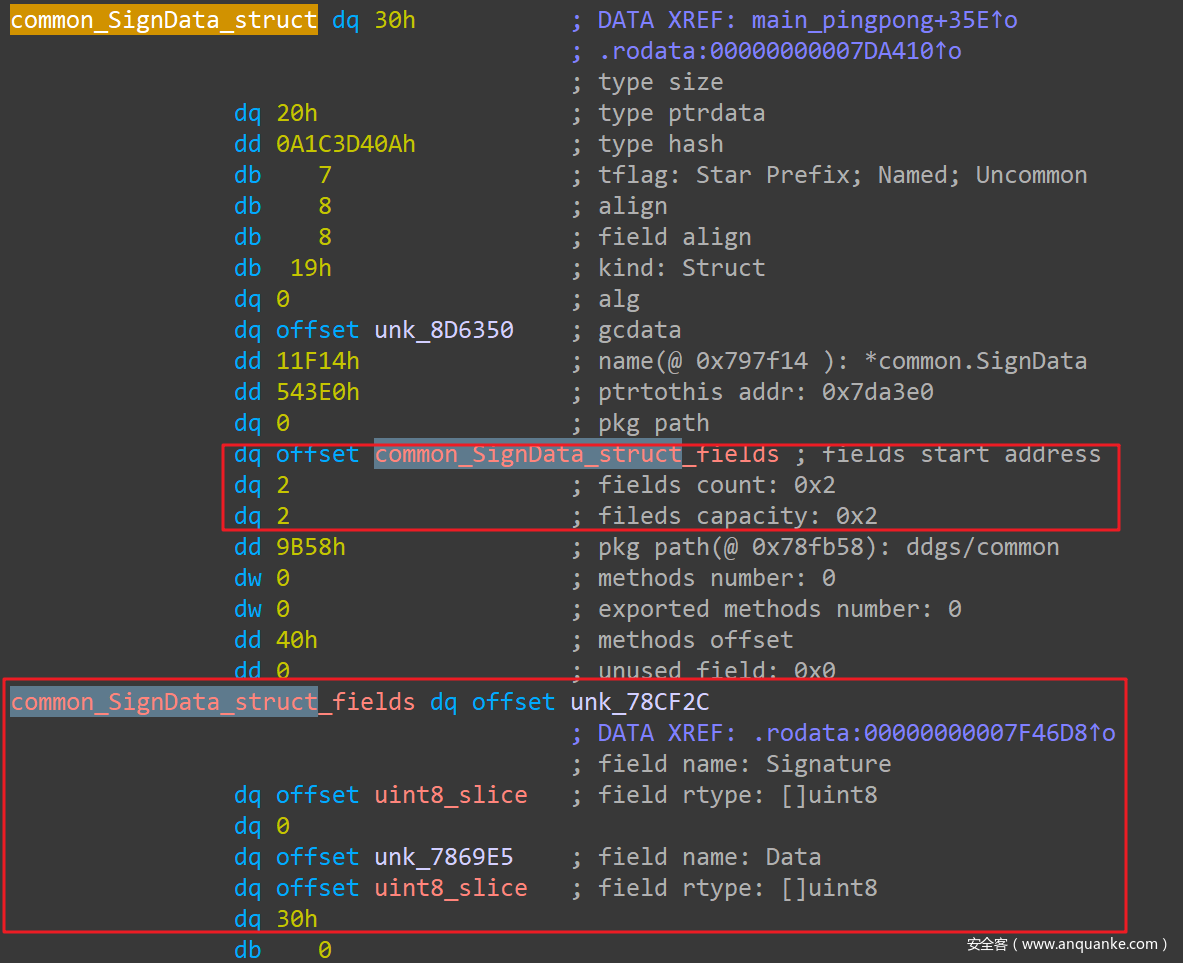Click the common_SignData_struct_fields label definition
Viewport: 1183px width, 963px height.
pos(212,702)
